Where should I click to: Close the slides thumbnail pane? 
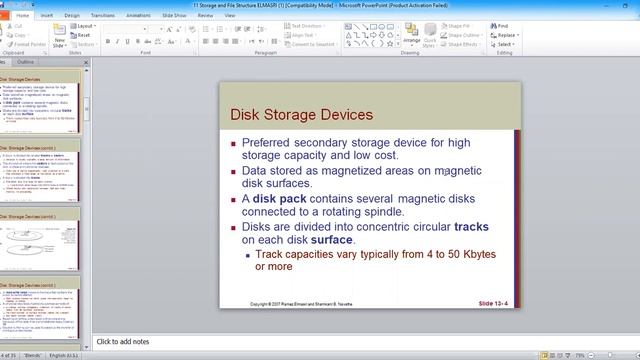pos(86,62)
